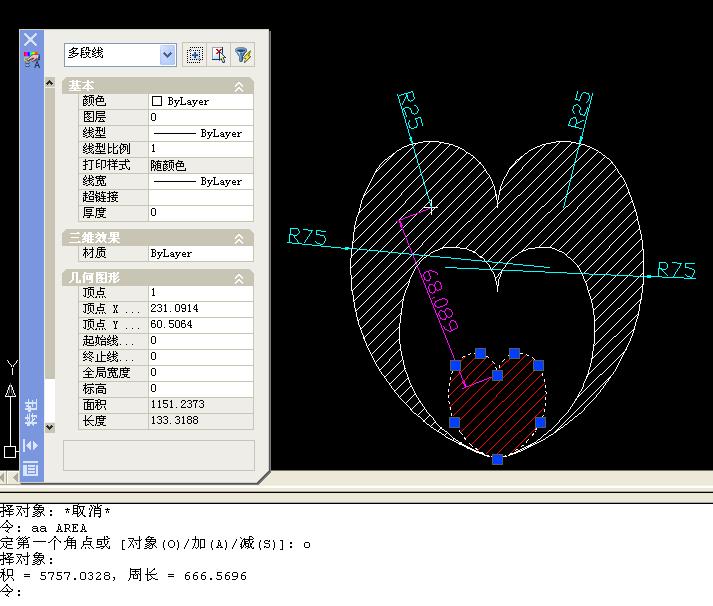Screen dimensions: 713x606
Task: Toggle palette auto-hide icon
Action: tap(30, 446)
